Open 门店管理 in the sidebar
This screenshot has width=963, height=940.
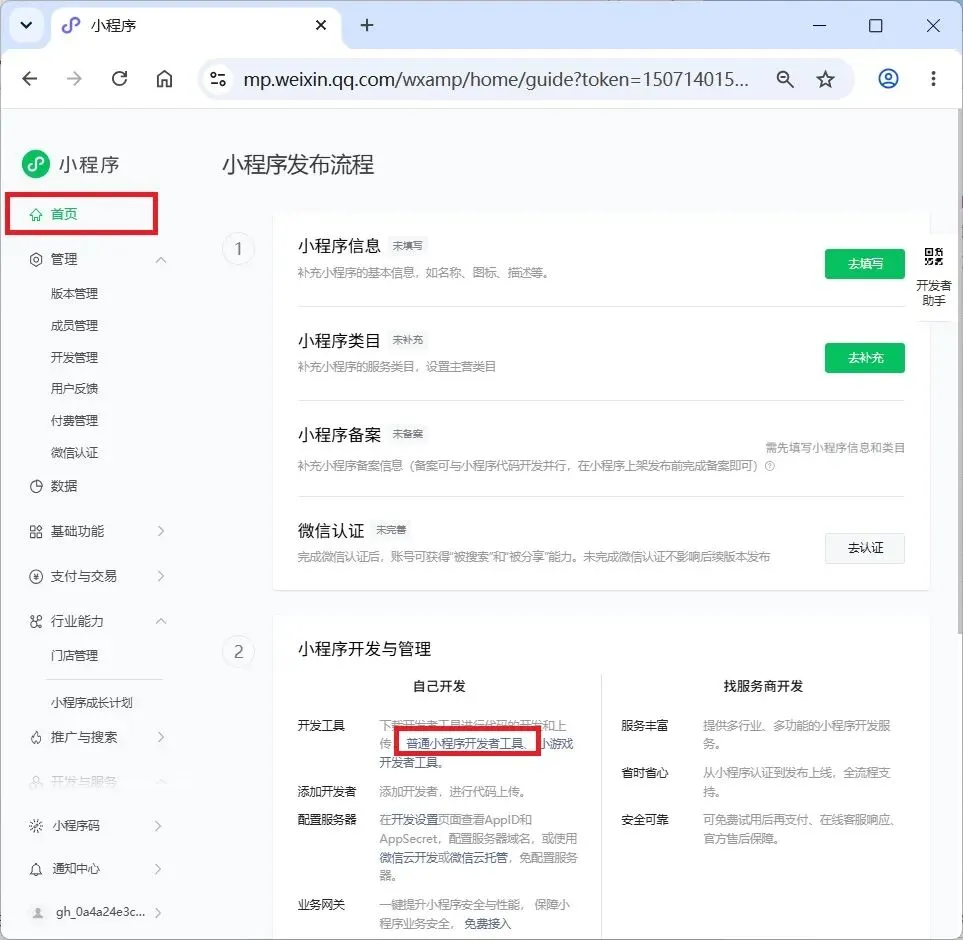[74, 656]
